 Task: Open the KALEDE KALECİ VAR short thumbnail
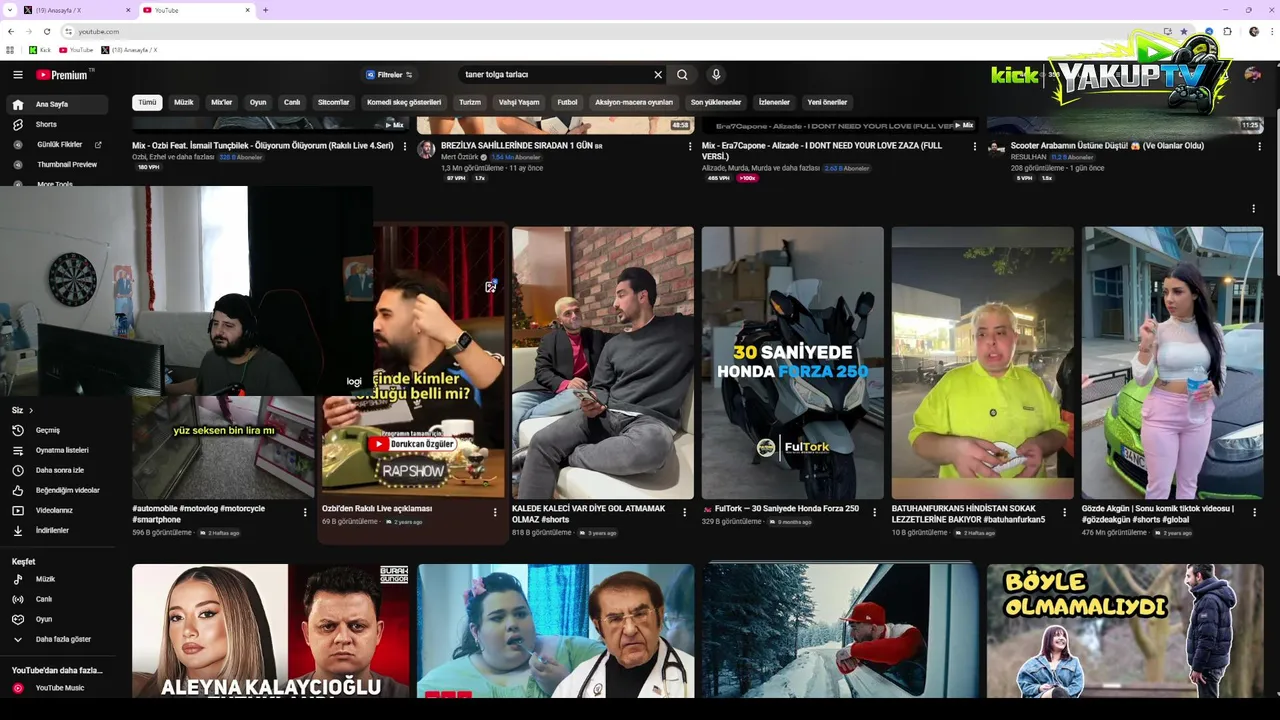click(603, 362)
